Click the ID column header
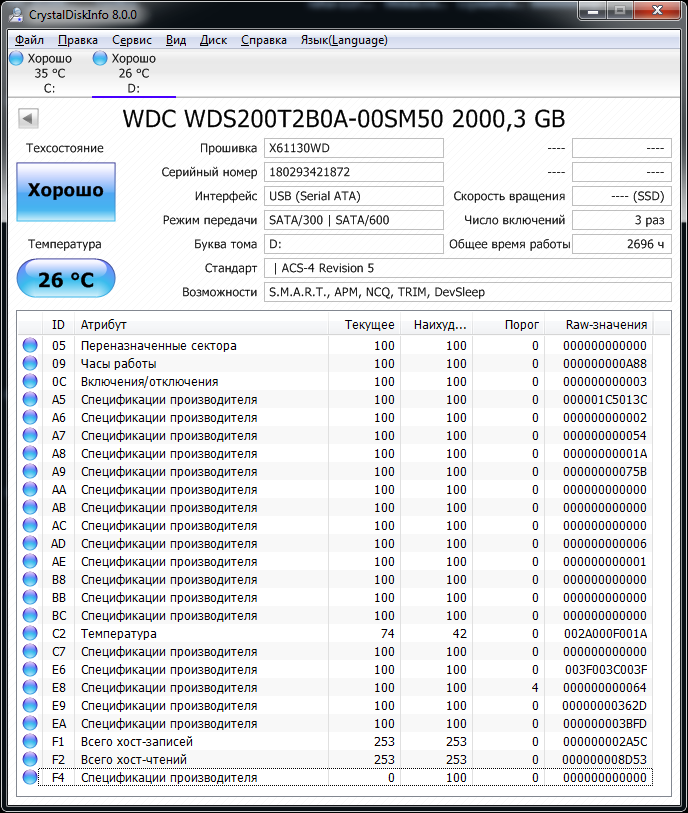The height and width of the screenshot is (813, 688). [59, 325]
